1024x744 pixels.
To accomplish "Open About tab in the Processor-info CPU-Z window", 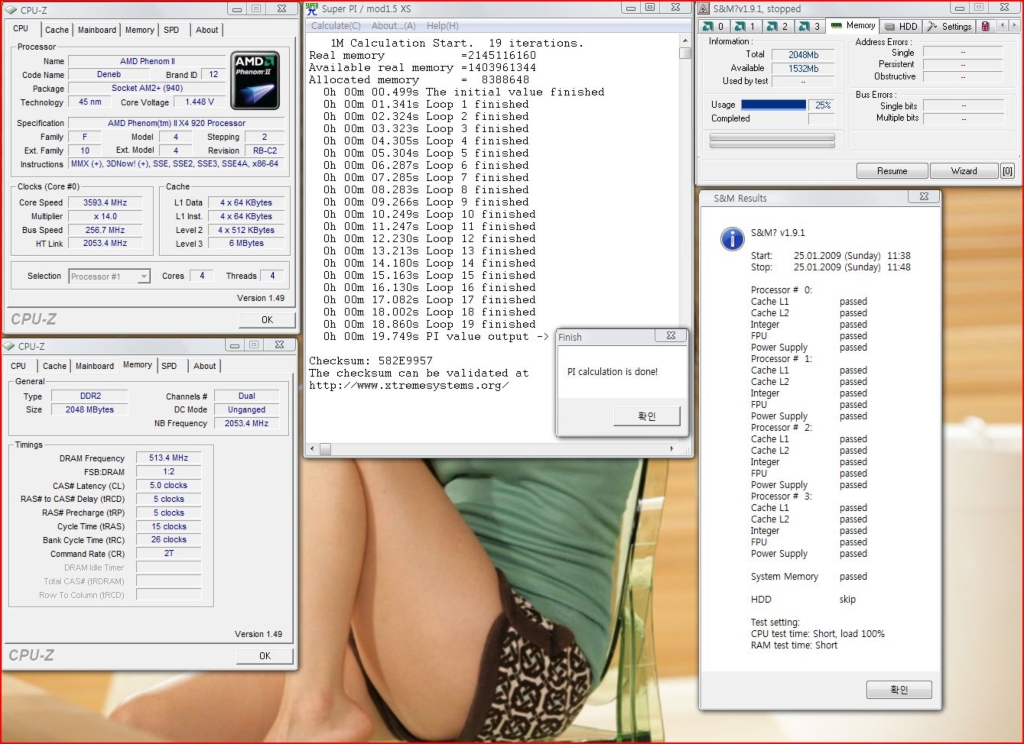I will click(207, 30).
